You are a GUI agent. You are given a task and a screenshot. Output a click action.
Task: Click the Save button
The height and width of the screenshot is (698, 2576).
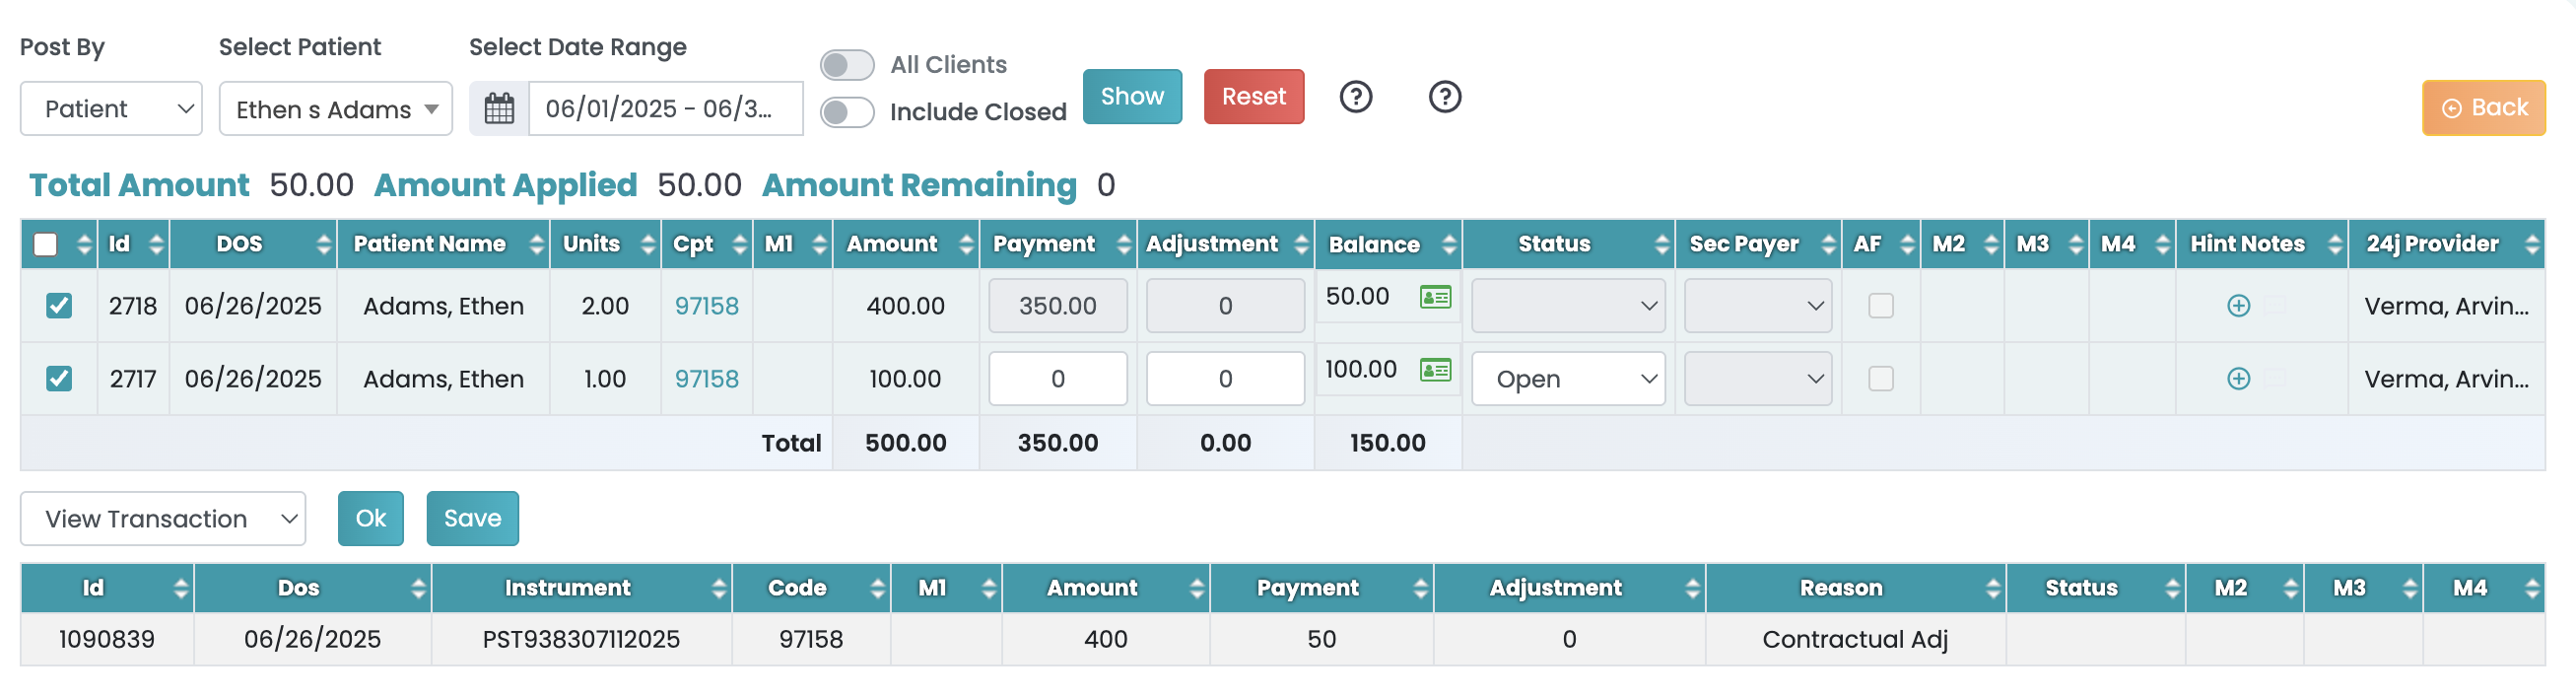(x=473, y=519)
